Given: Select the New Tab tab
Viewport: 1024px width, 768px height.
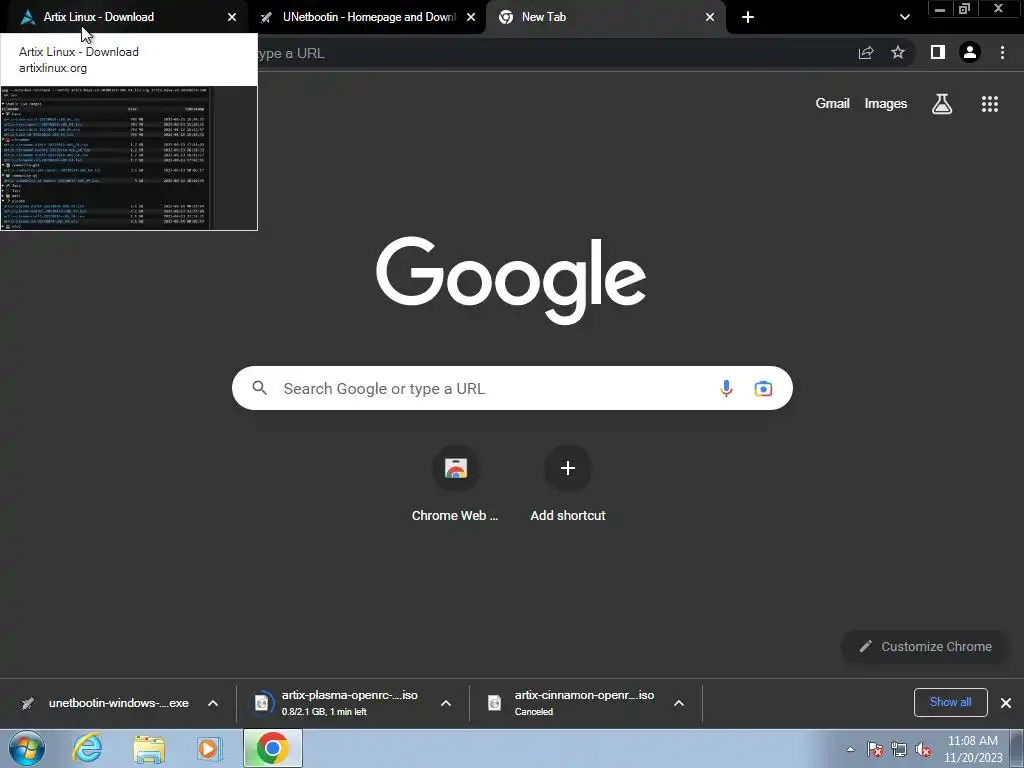Looking at the screenshot, I should click(x=605, y=17).
